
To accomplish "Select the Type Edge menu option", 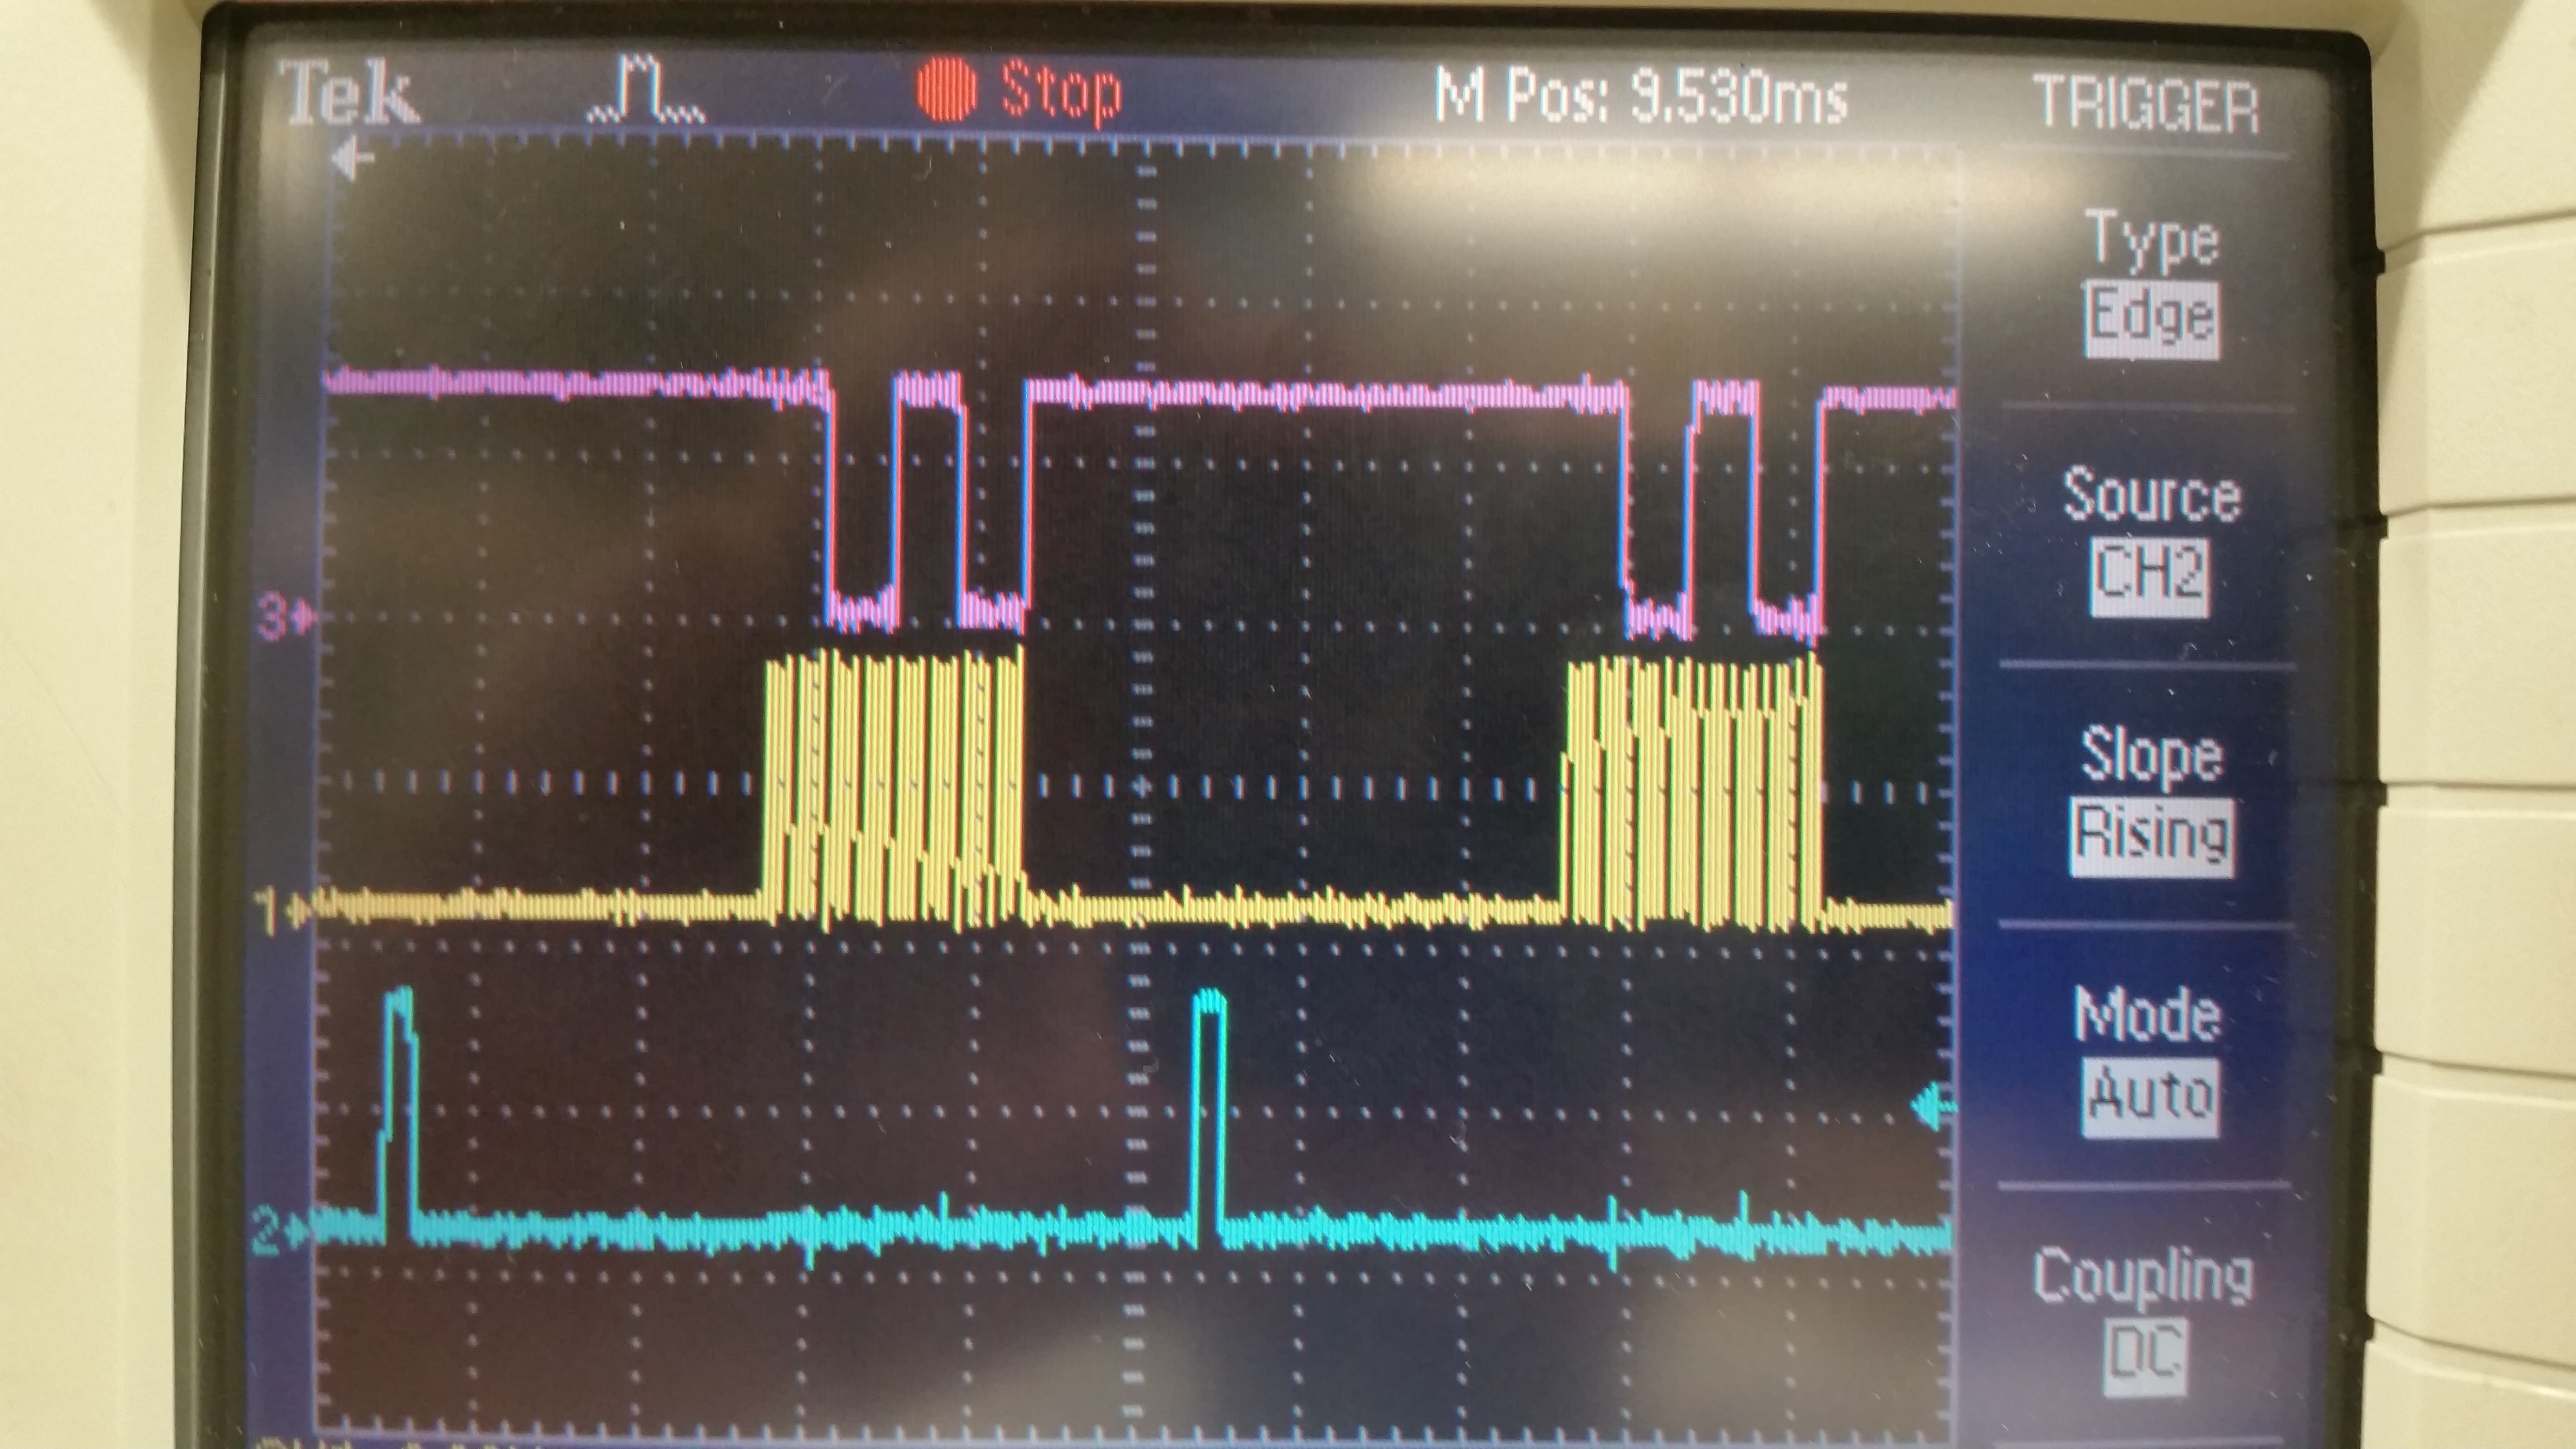I will (2152, 284).
